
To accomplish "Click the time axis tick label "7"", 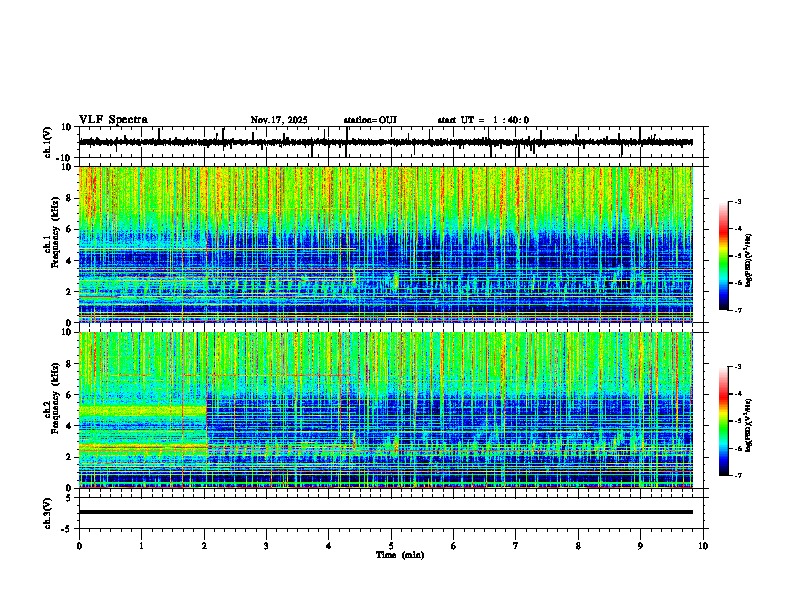I will tap(516, 546).
